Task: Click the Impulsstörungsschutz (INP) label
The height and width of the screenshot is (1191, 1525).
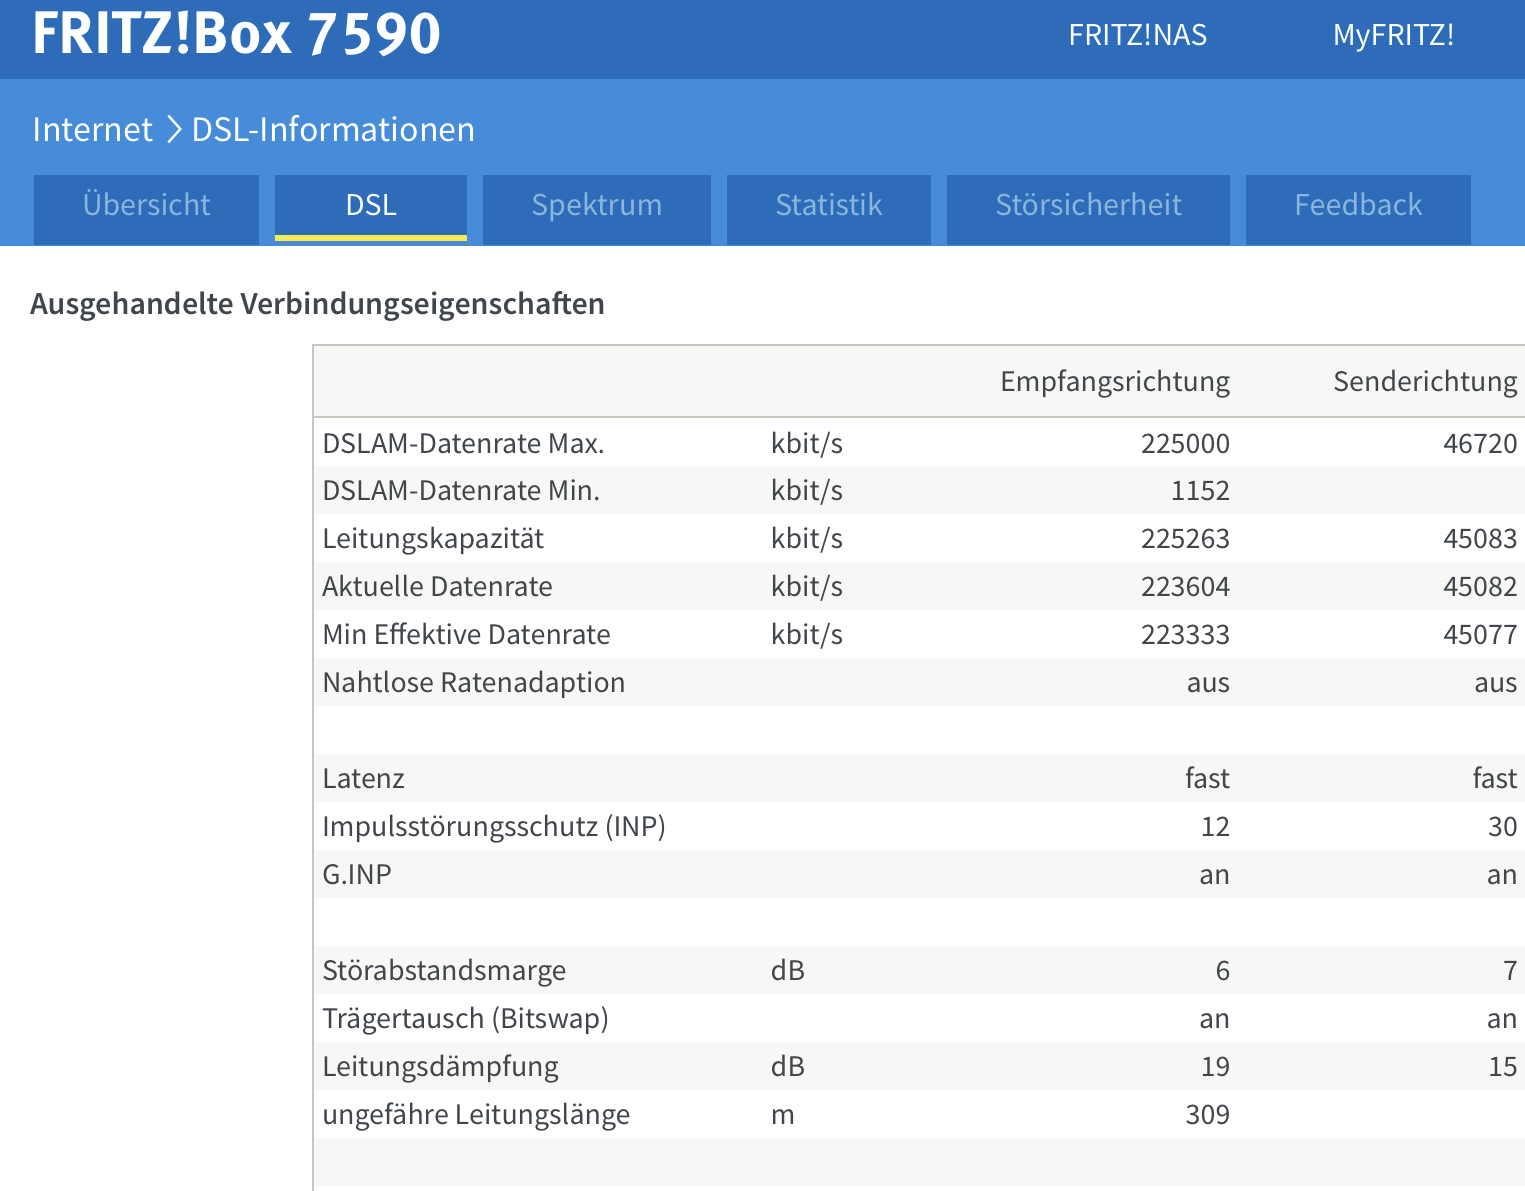Action: [494, 827]
